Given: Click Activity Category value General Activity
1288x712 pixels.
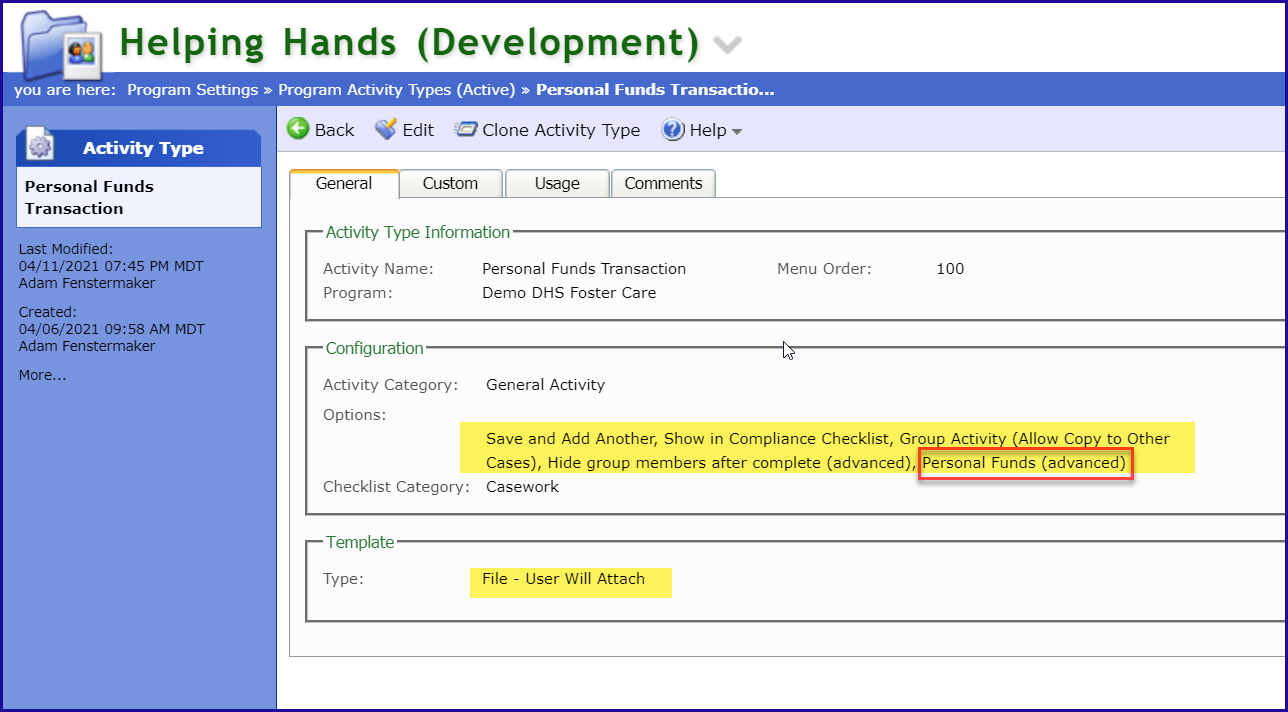Looking at the screenshot, I should (545, 384).
